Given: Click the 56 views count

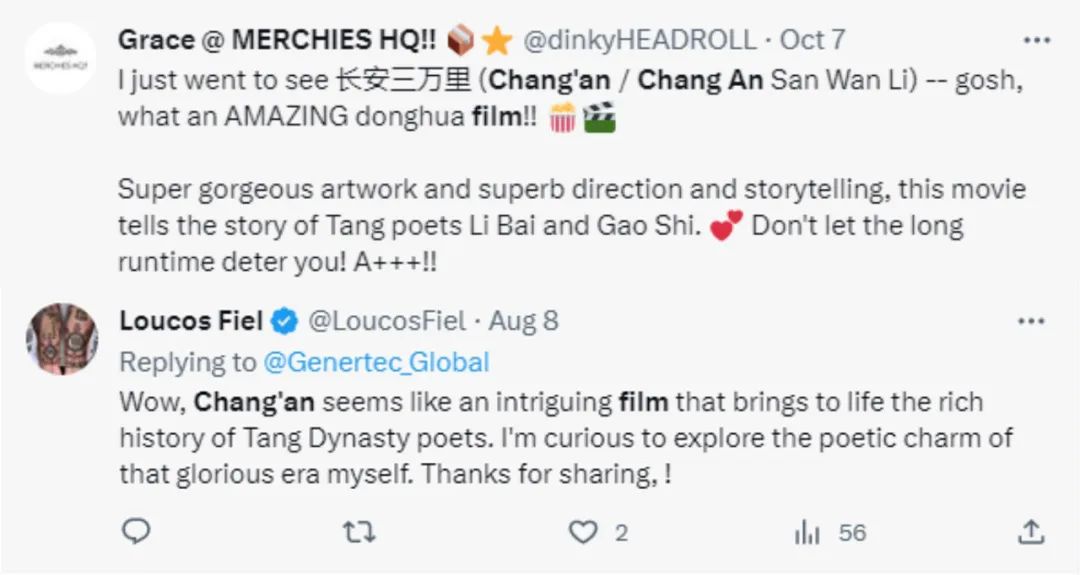Looking at the screenshot, I should click(852, 533).
